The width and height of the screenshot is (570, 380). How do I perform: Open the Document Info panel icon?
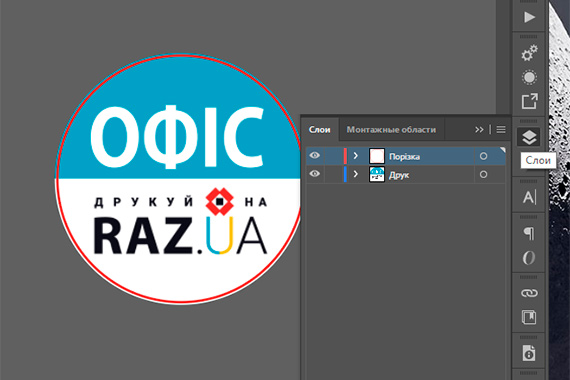(529, 353)
